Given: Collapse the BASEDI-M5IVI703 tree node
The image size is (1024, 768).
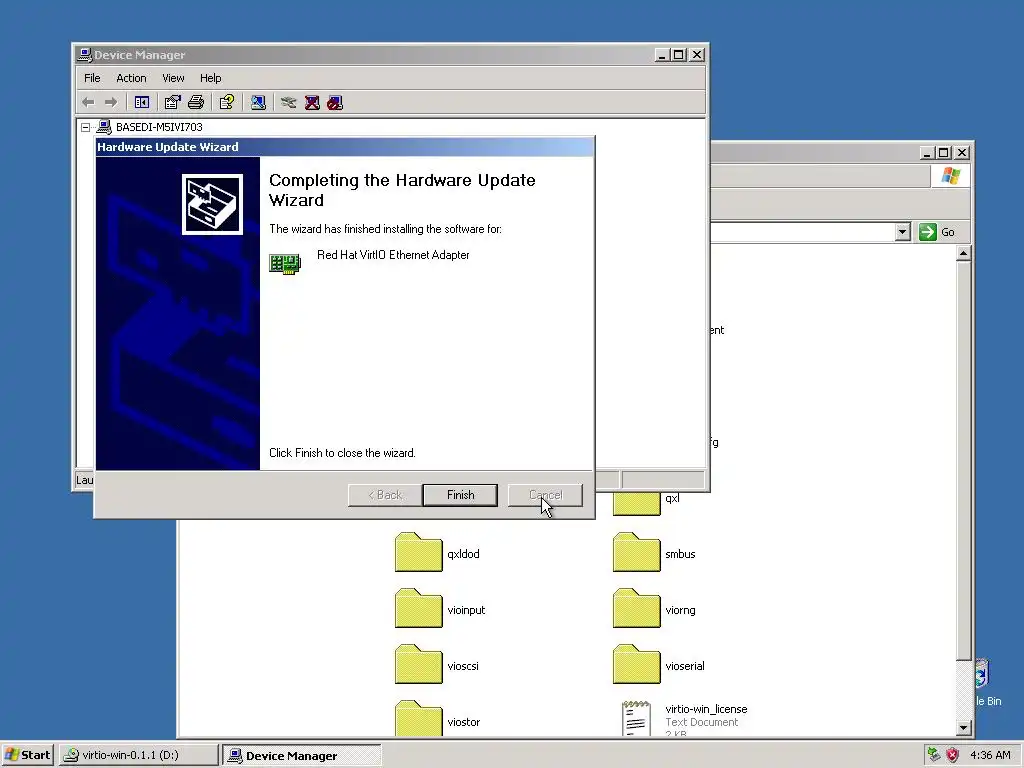Looking at the screenshot, I should pos(86,127).
